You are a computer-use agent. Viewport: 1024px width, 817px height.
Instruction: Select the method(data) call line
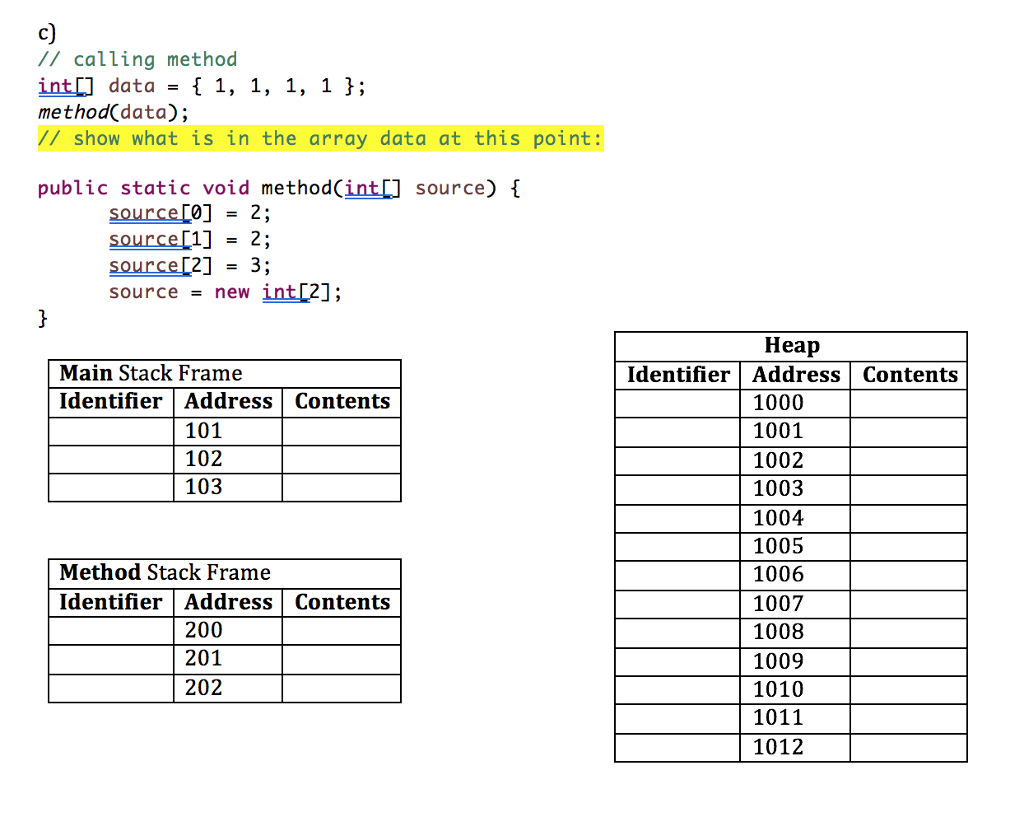(x=105, y=112)
